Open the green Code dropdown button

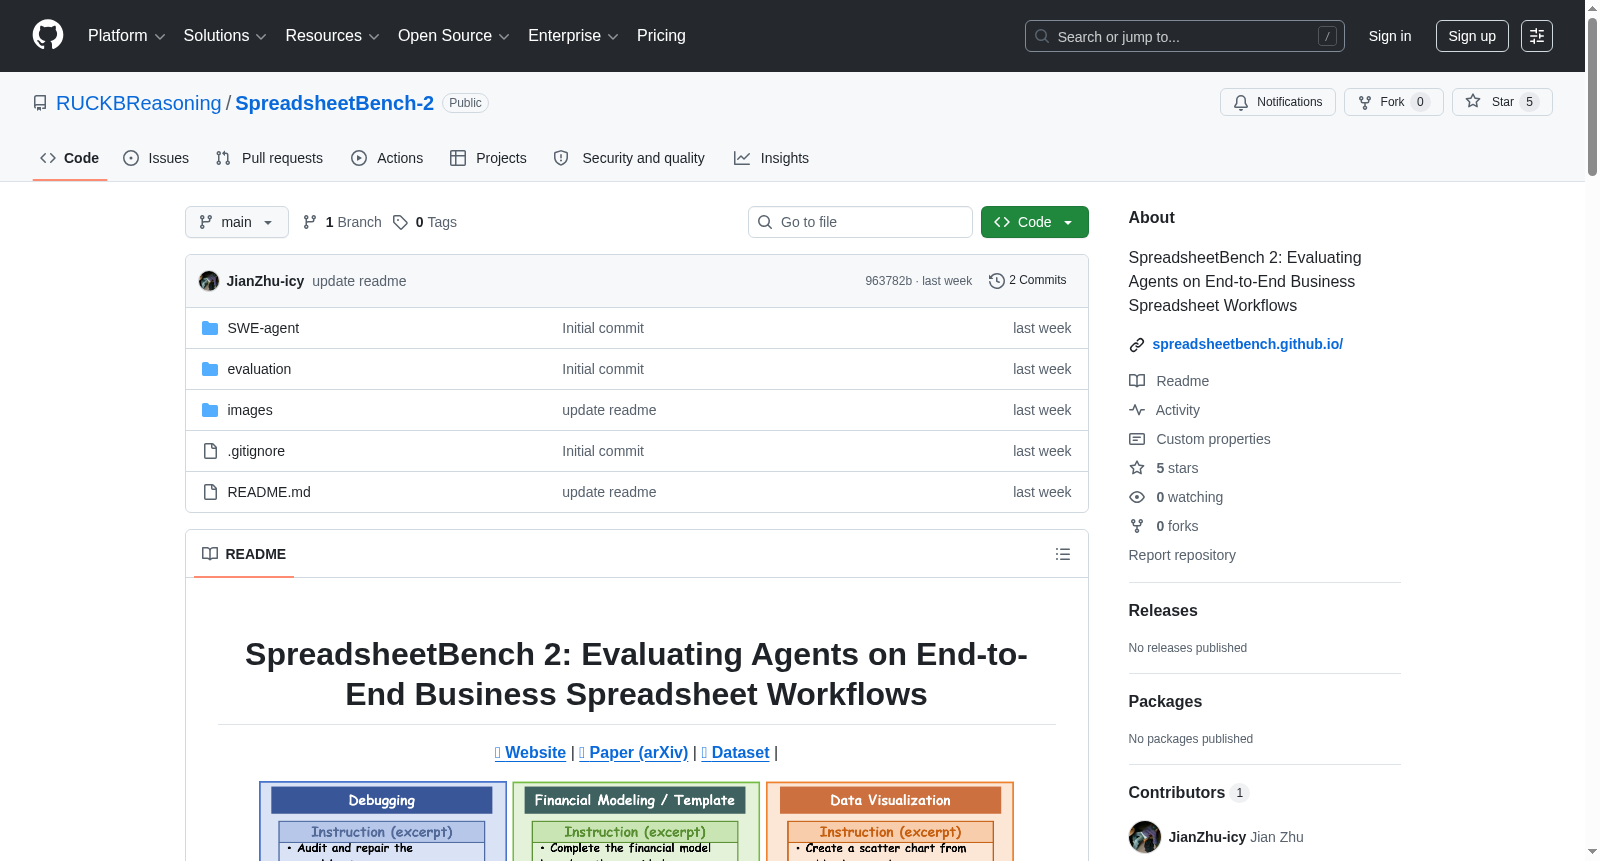pos(1034,222)
